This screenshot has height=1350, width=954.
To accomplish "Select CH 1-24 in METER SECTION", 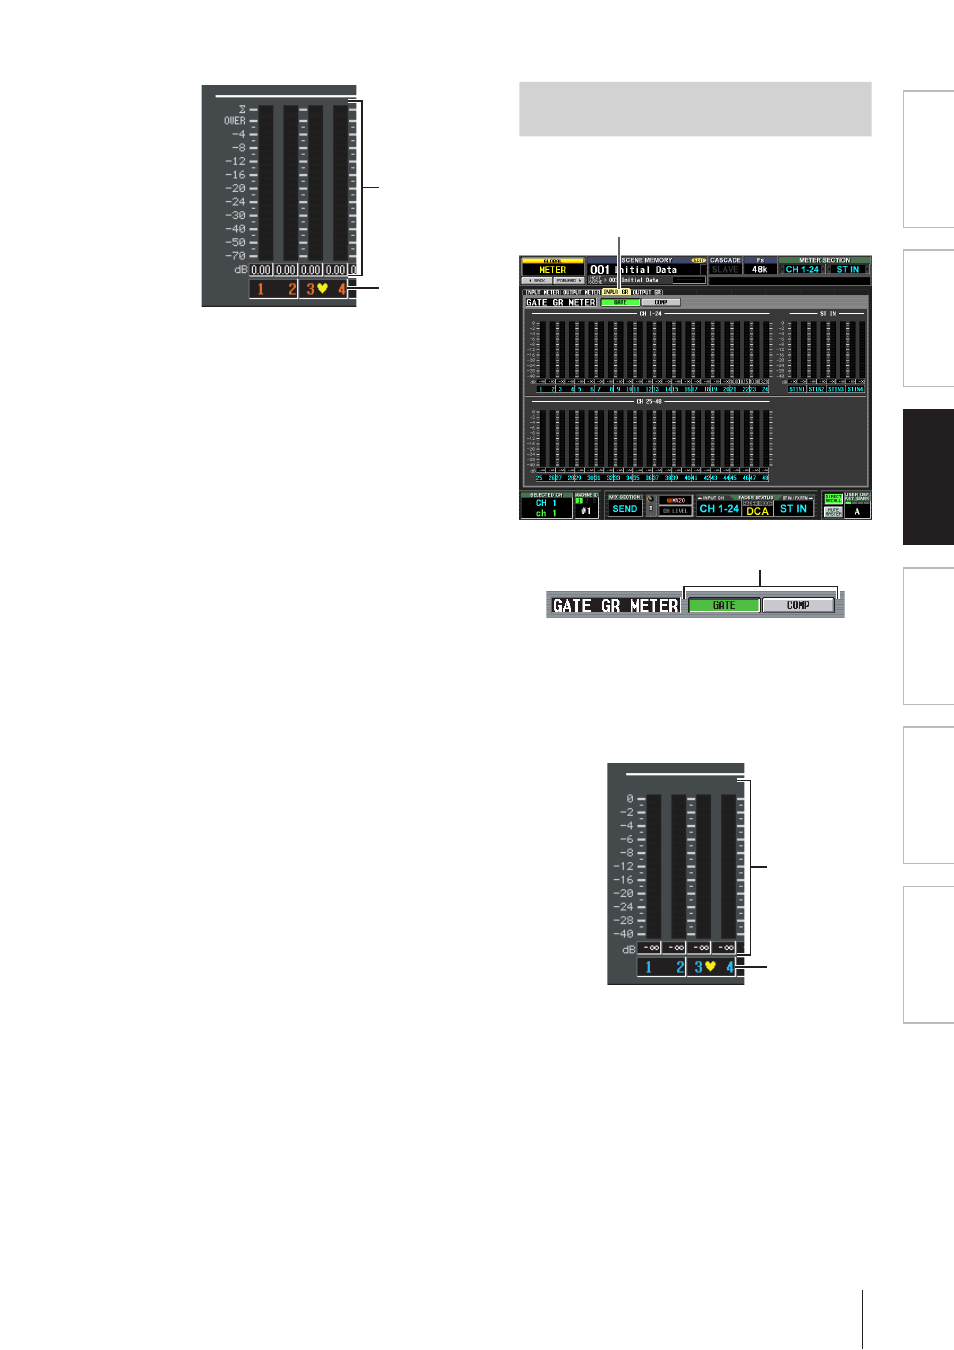I will 802,269.
